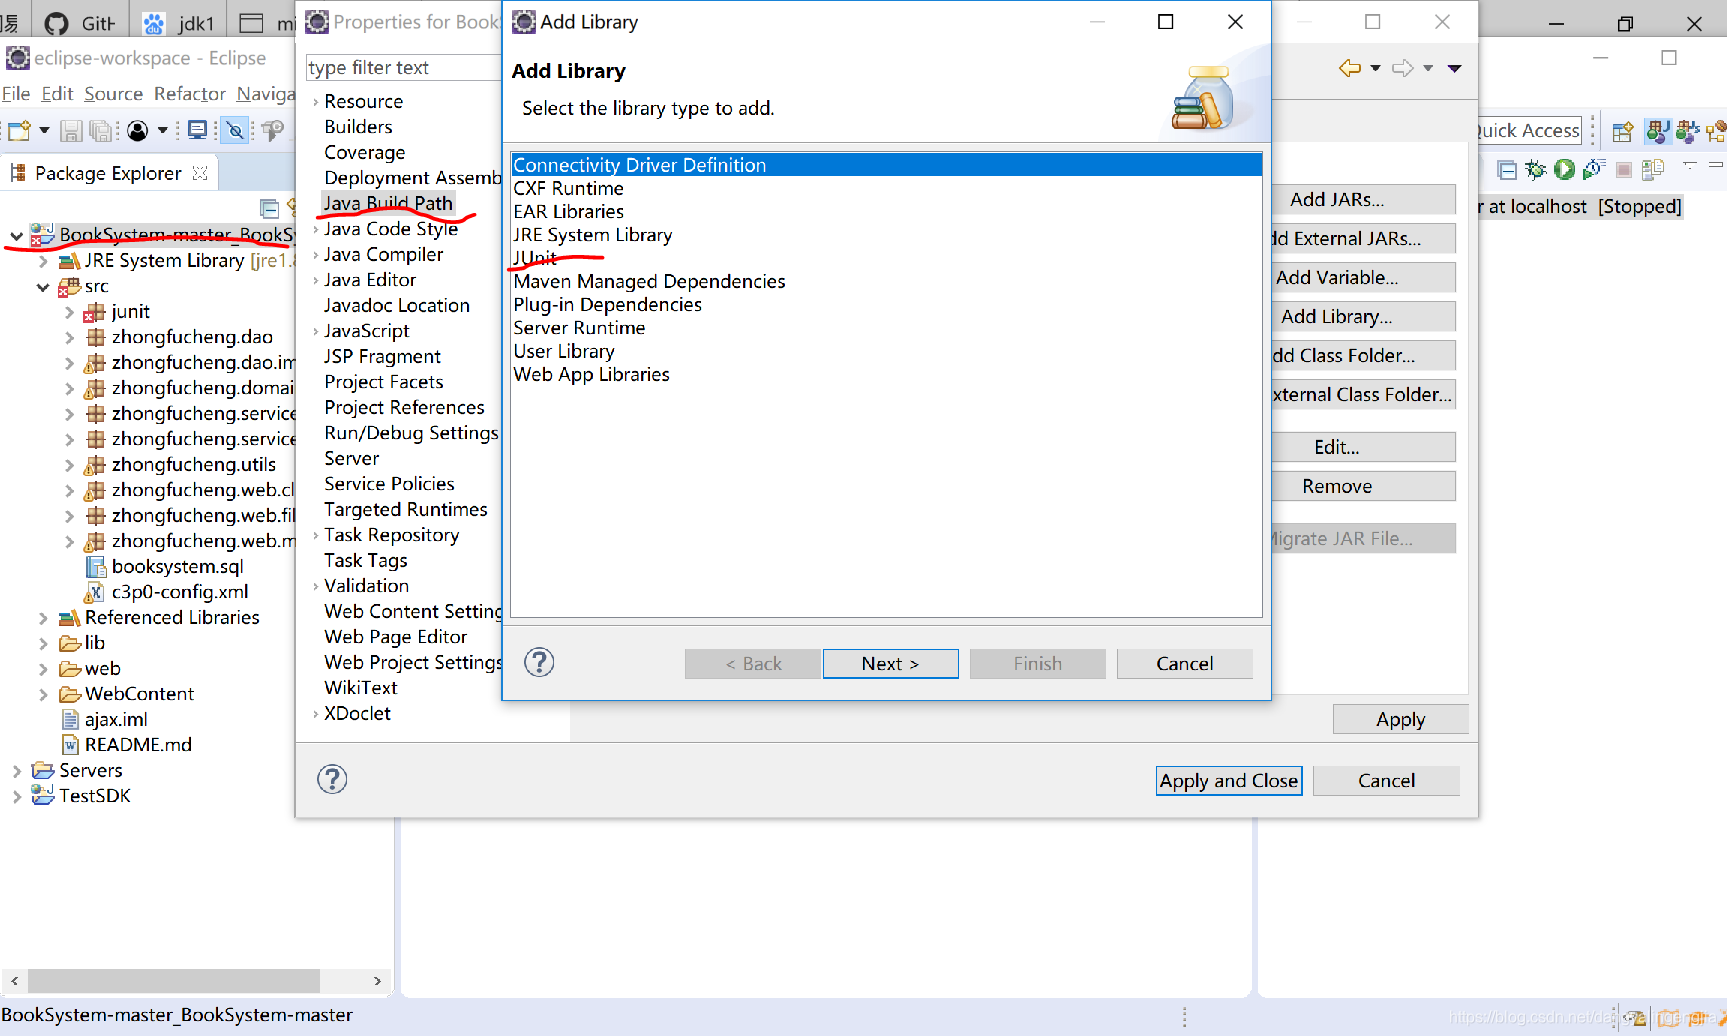
Task: Click help icon in Properties dialog
Action: 332,779
